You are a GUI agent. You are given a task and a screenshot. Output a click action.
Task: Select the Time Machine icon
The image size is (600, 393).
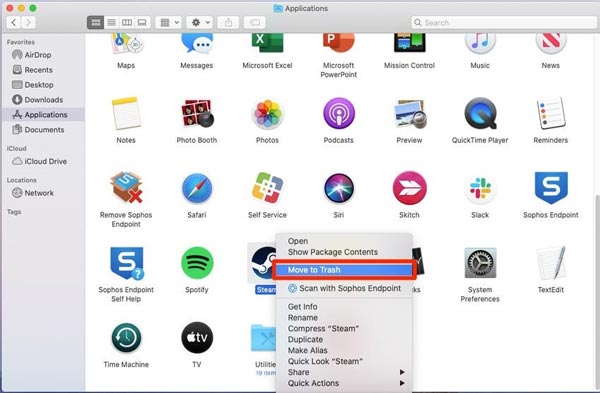point(126,338)
